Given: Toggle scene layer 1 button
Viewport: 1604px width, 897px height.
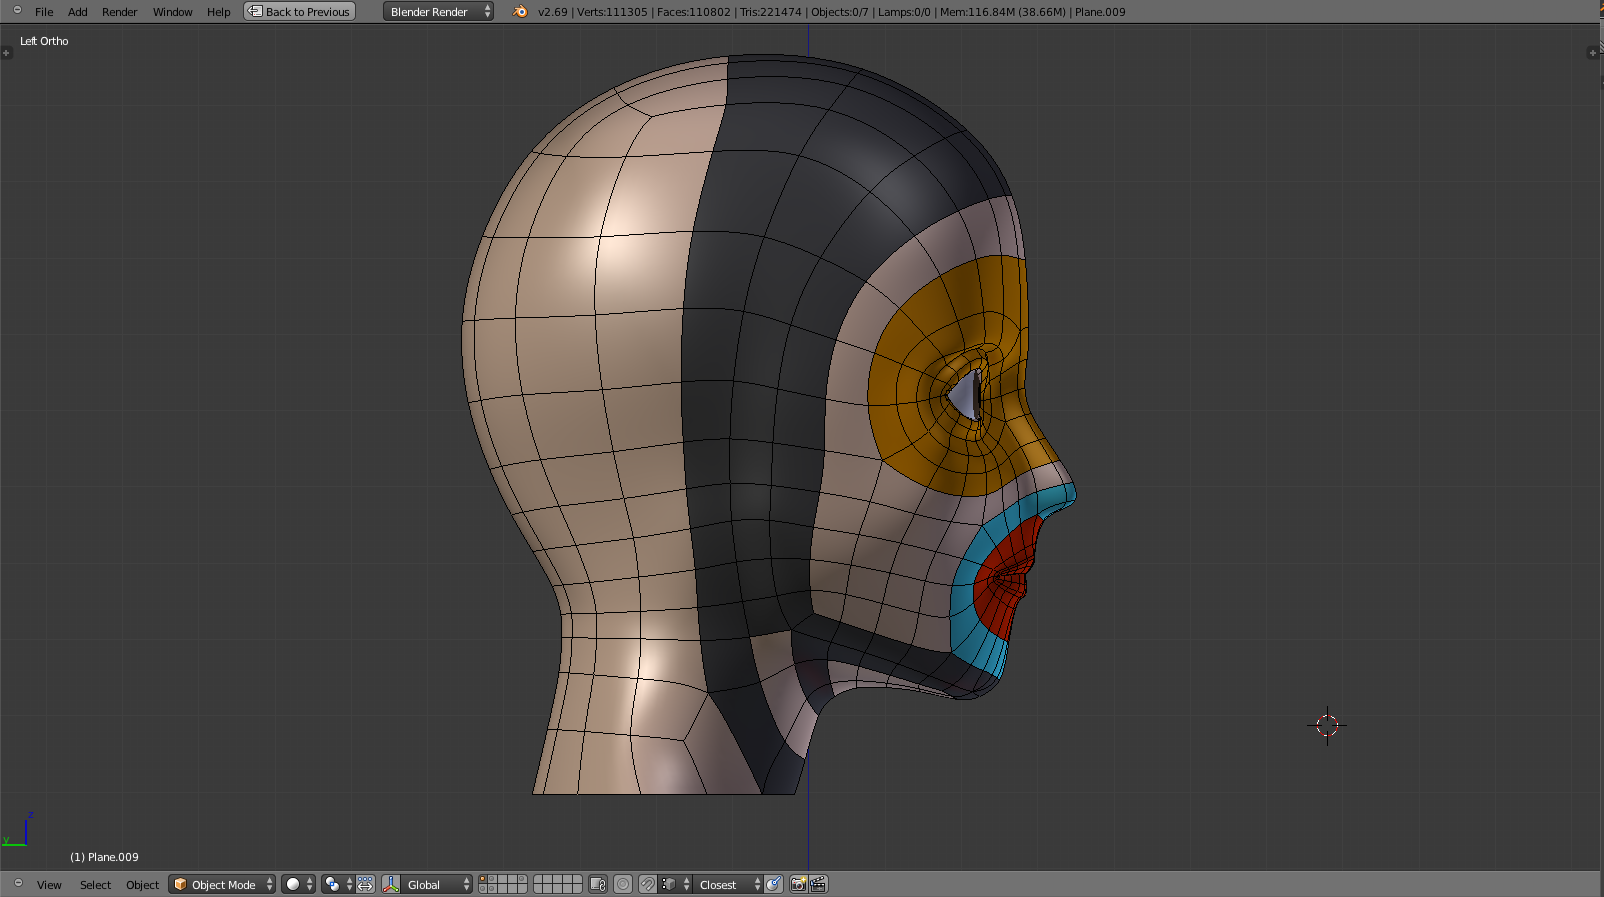Looking at the screenshot, I should point(483,879).
